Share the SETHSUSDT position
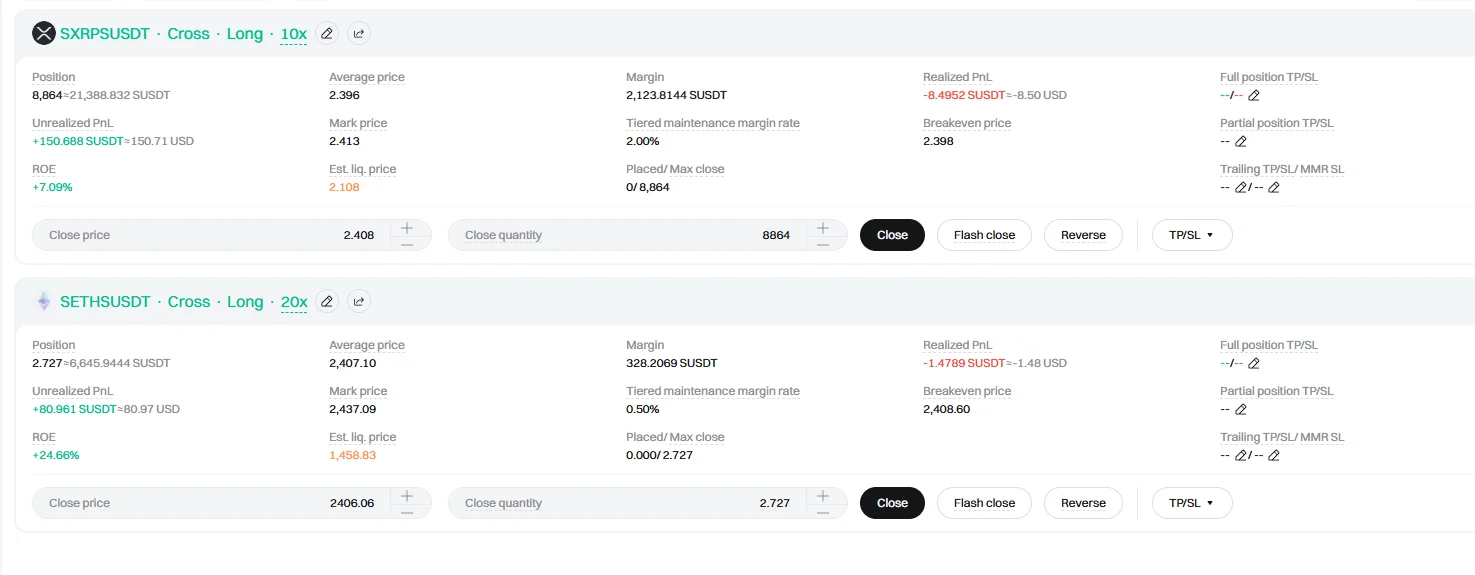This screenshot has width=1475, height=575. click(358, 302)
